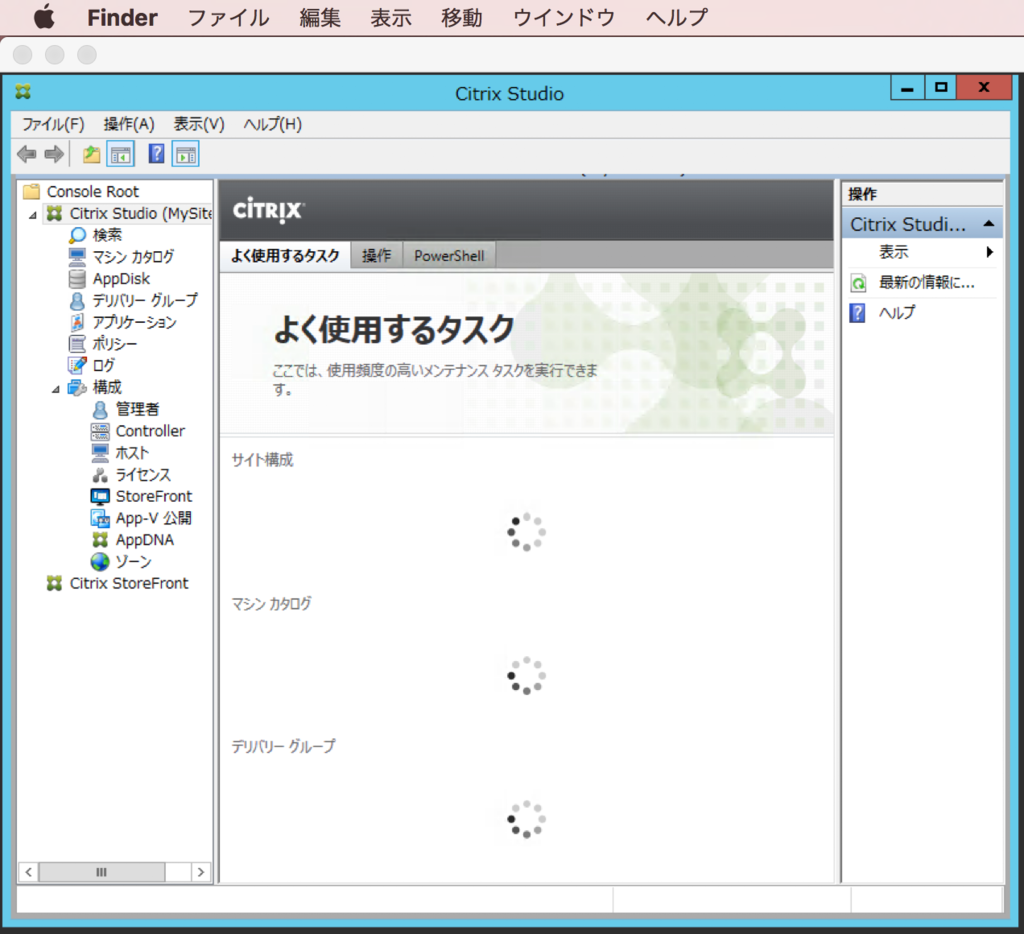Click the ライセンス icon in tree

tap(100, 475)
